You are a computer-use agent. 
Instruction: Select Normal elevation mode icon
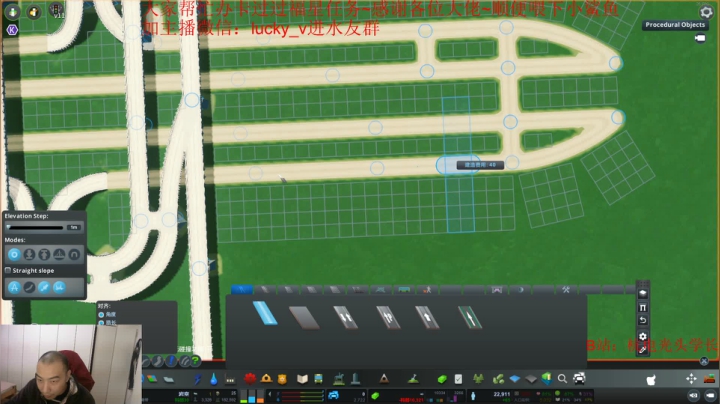[x=14, y=254]
